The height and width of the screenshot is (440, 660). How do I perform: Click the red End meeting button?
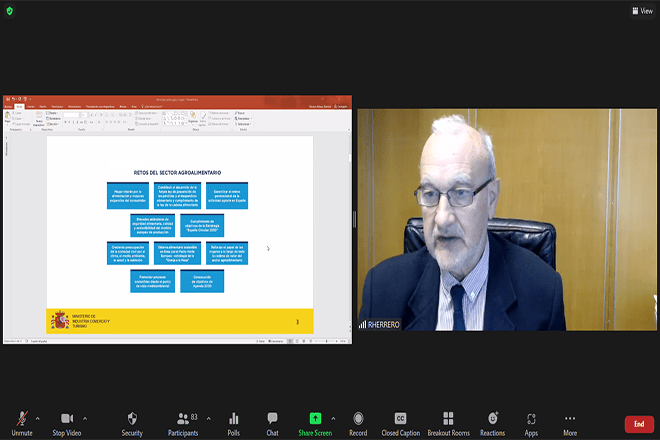pyautogui.click(x=639, y=424)
